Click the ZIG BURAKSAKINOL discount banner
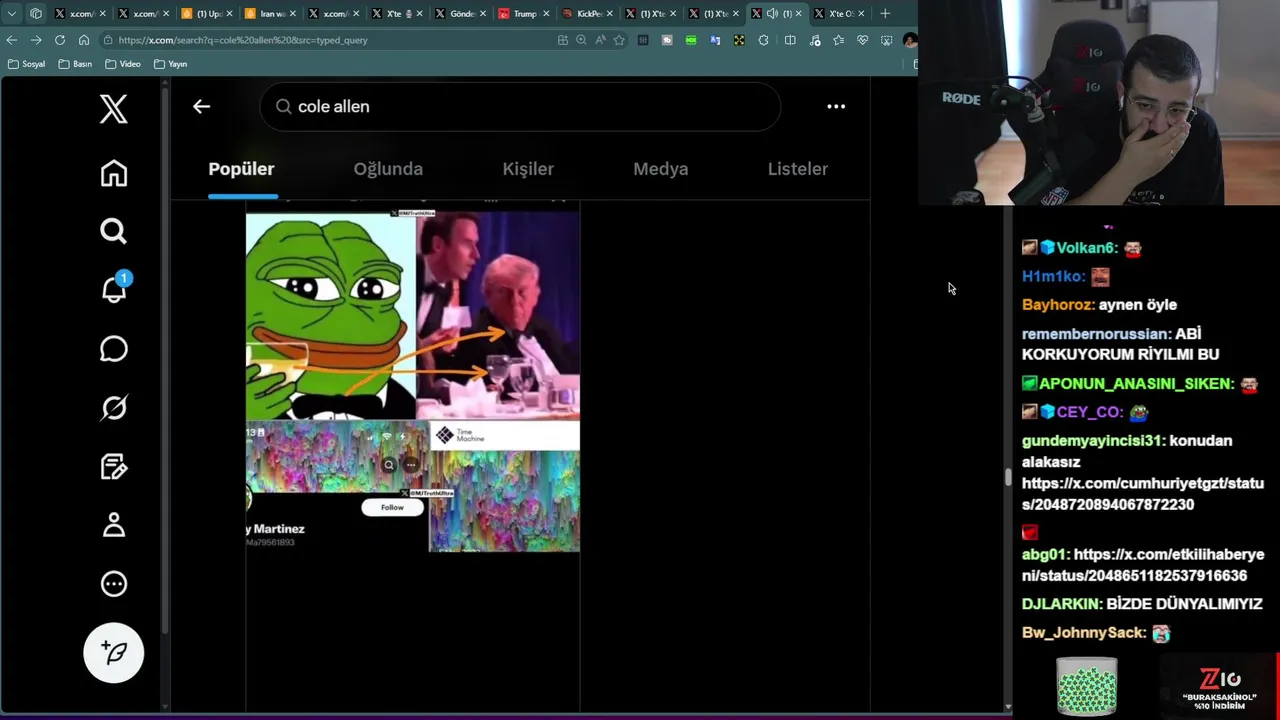 (1219, 687)
